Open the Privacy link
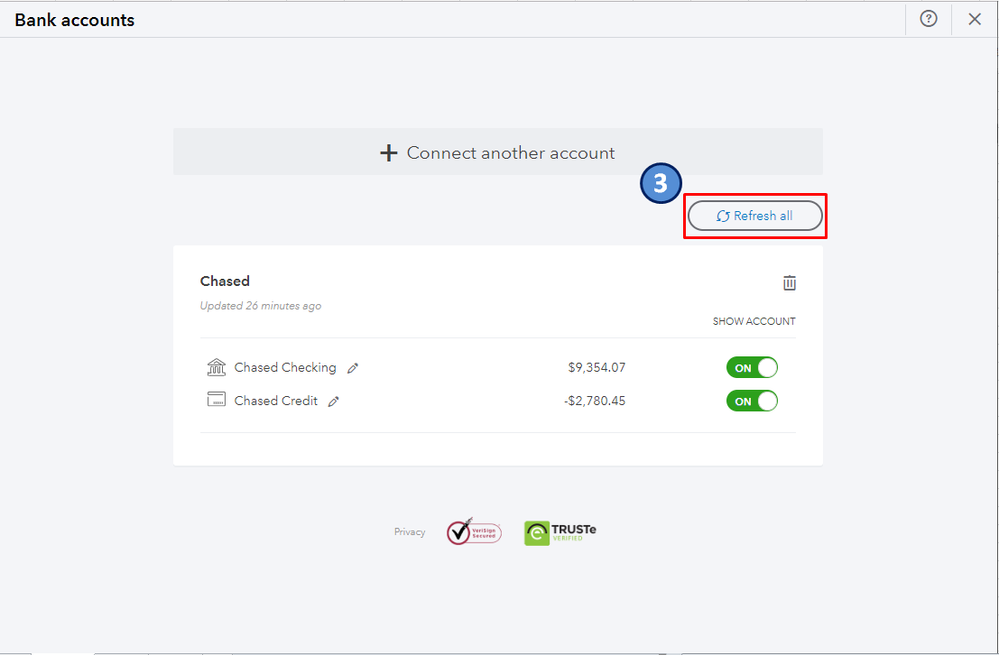999x655 pixels. [410, 531]
